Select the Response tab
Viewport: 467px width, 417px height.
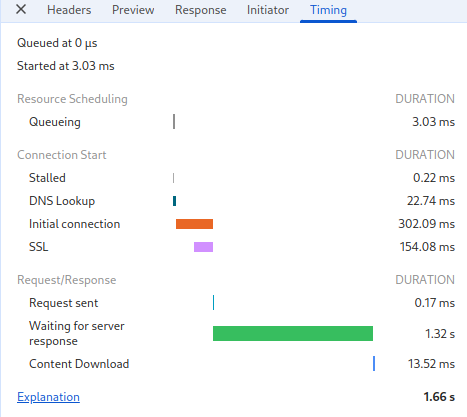click(x=201, y=10)
